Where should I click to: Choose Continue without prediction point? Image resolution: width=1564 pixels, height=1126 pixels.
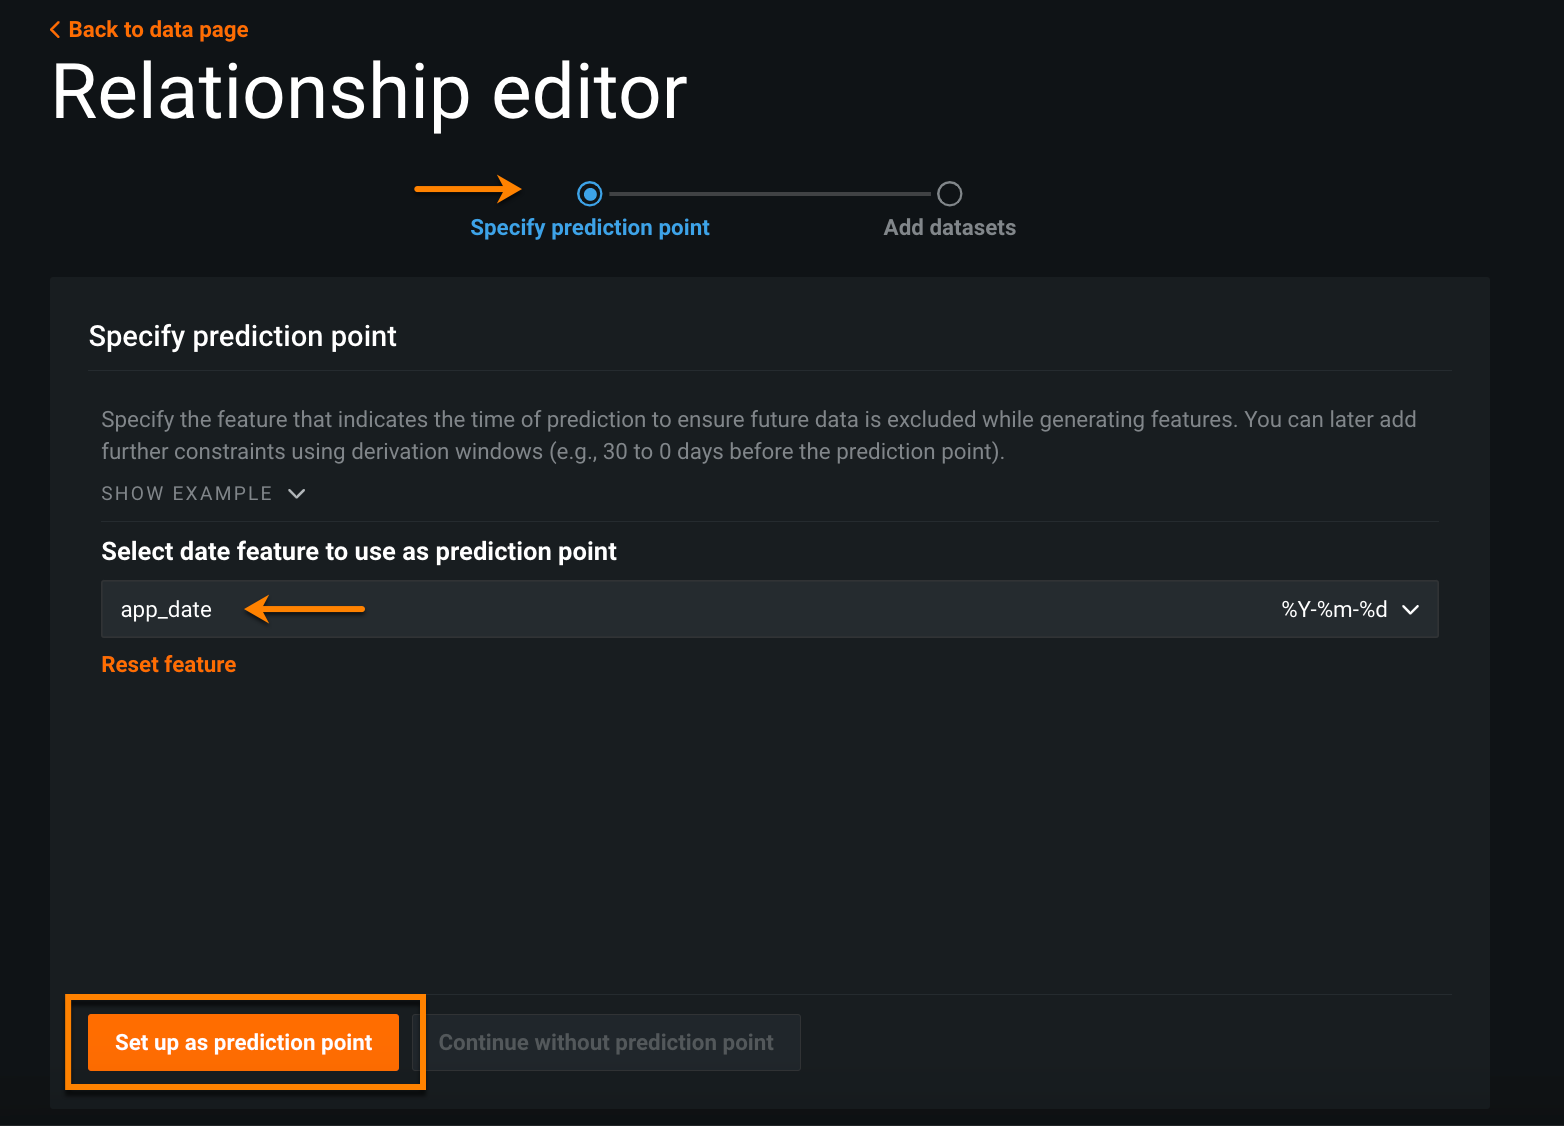coord(606,1043)
